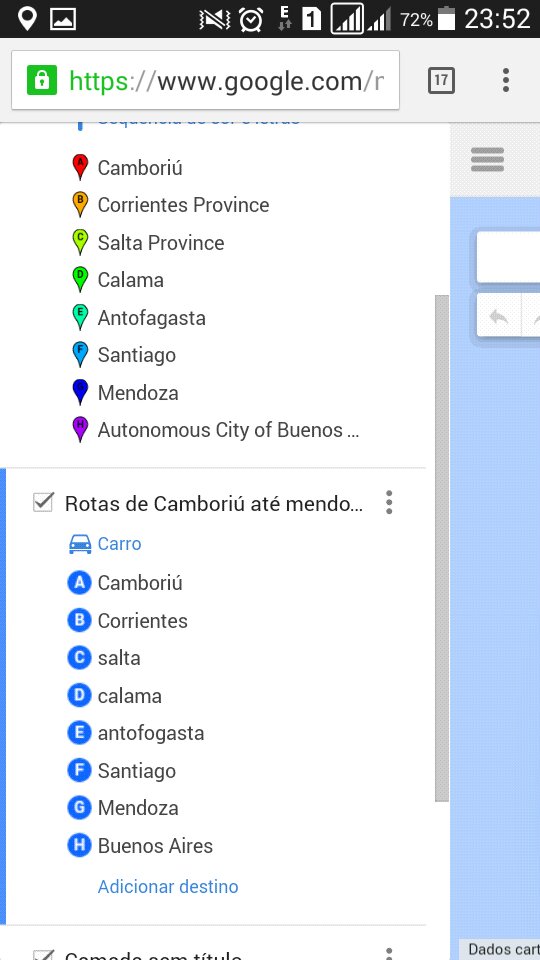The image size is (540, 960).
Task: Open the Chrome overflow menu
Action: [505, 80]
